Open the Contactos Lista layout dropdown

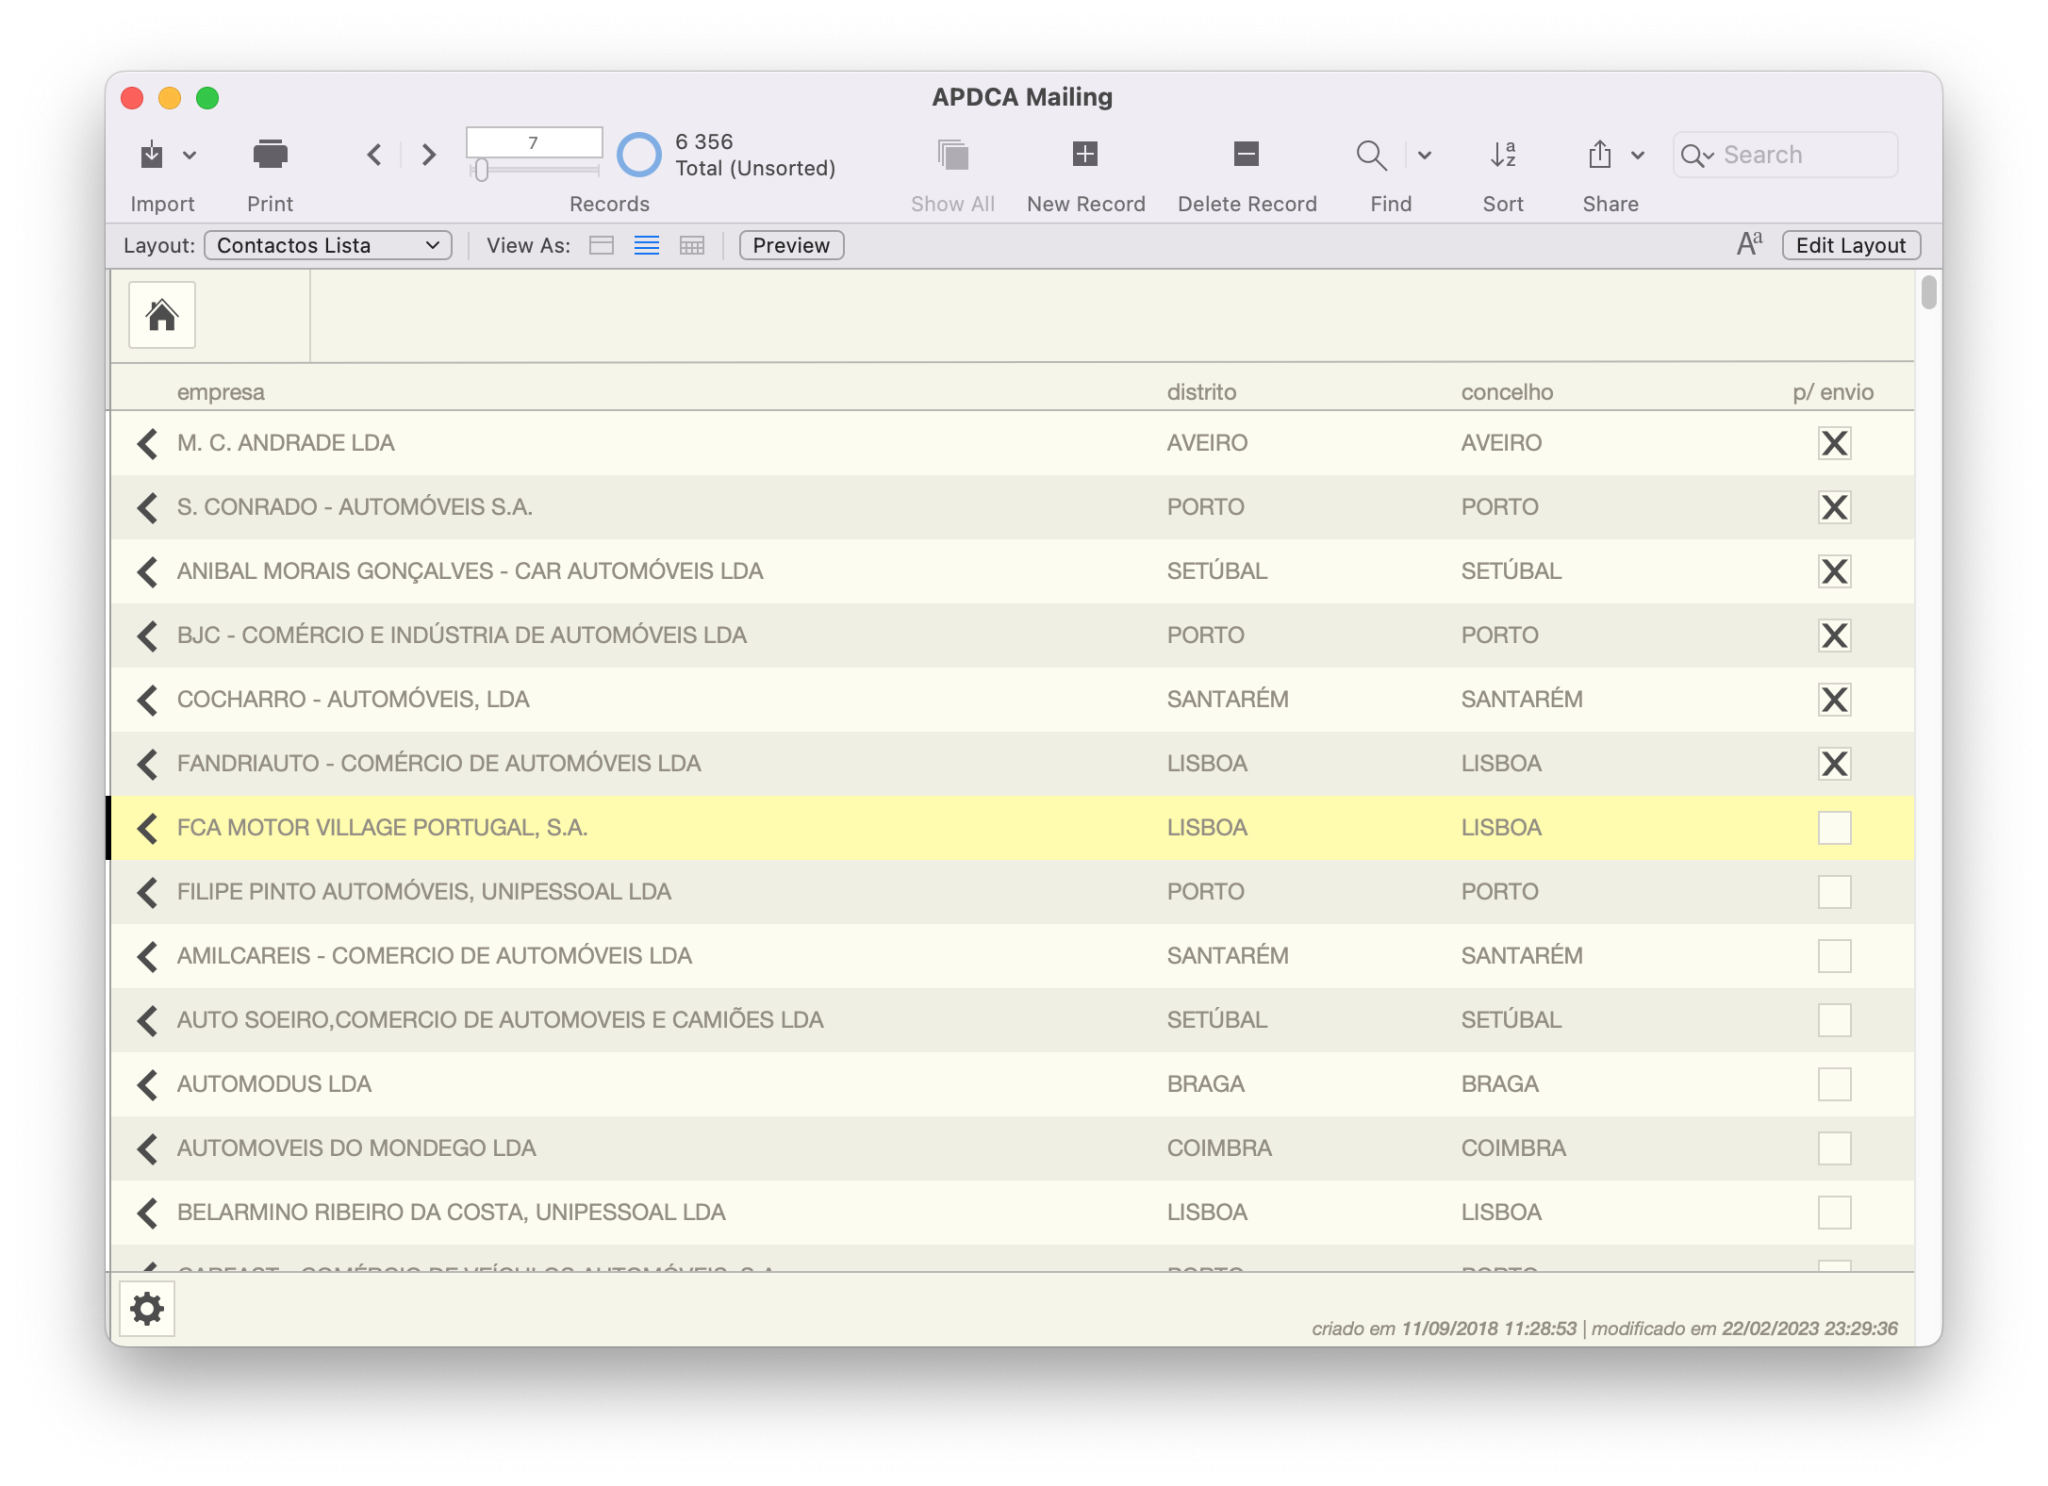point(328,245)
